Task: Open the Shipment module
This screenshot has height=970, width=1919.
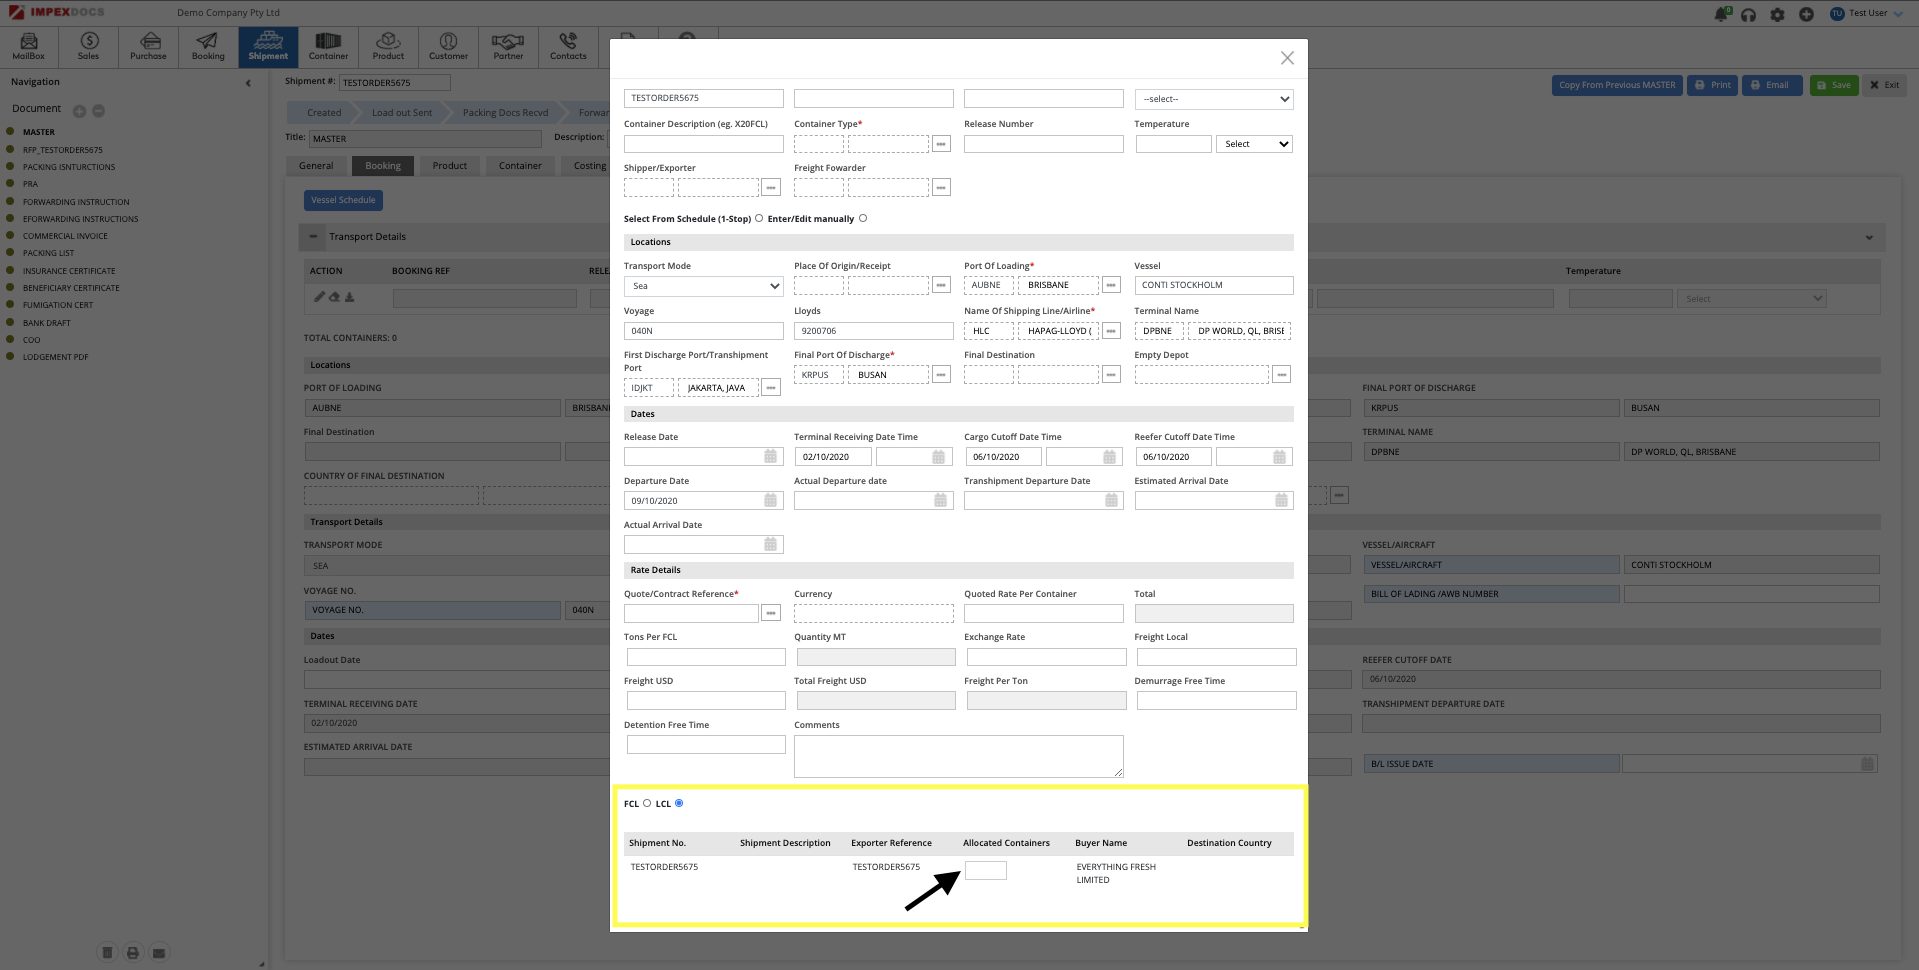Action: [268, 46]
